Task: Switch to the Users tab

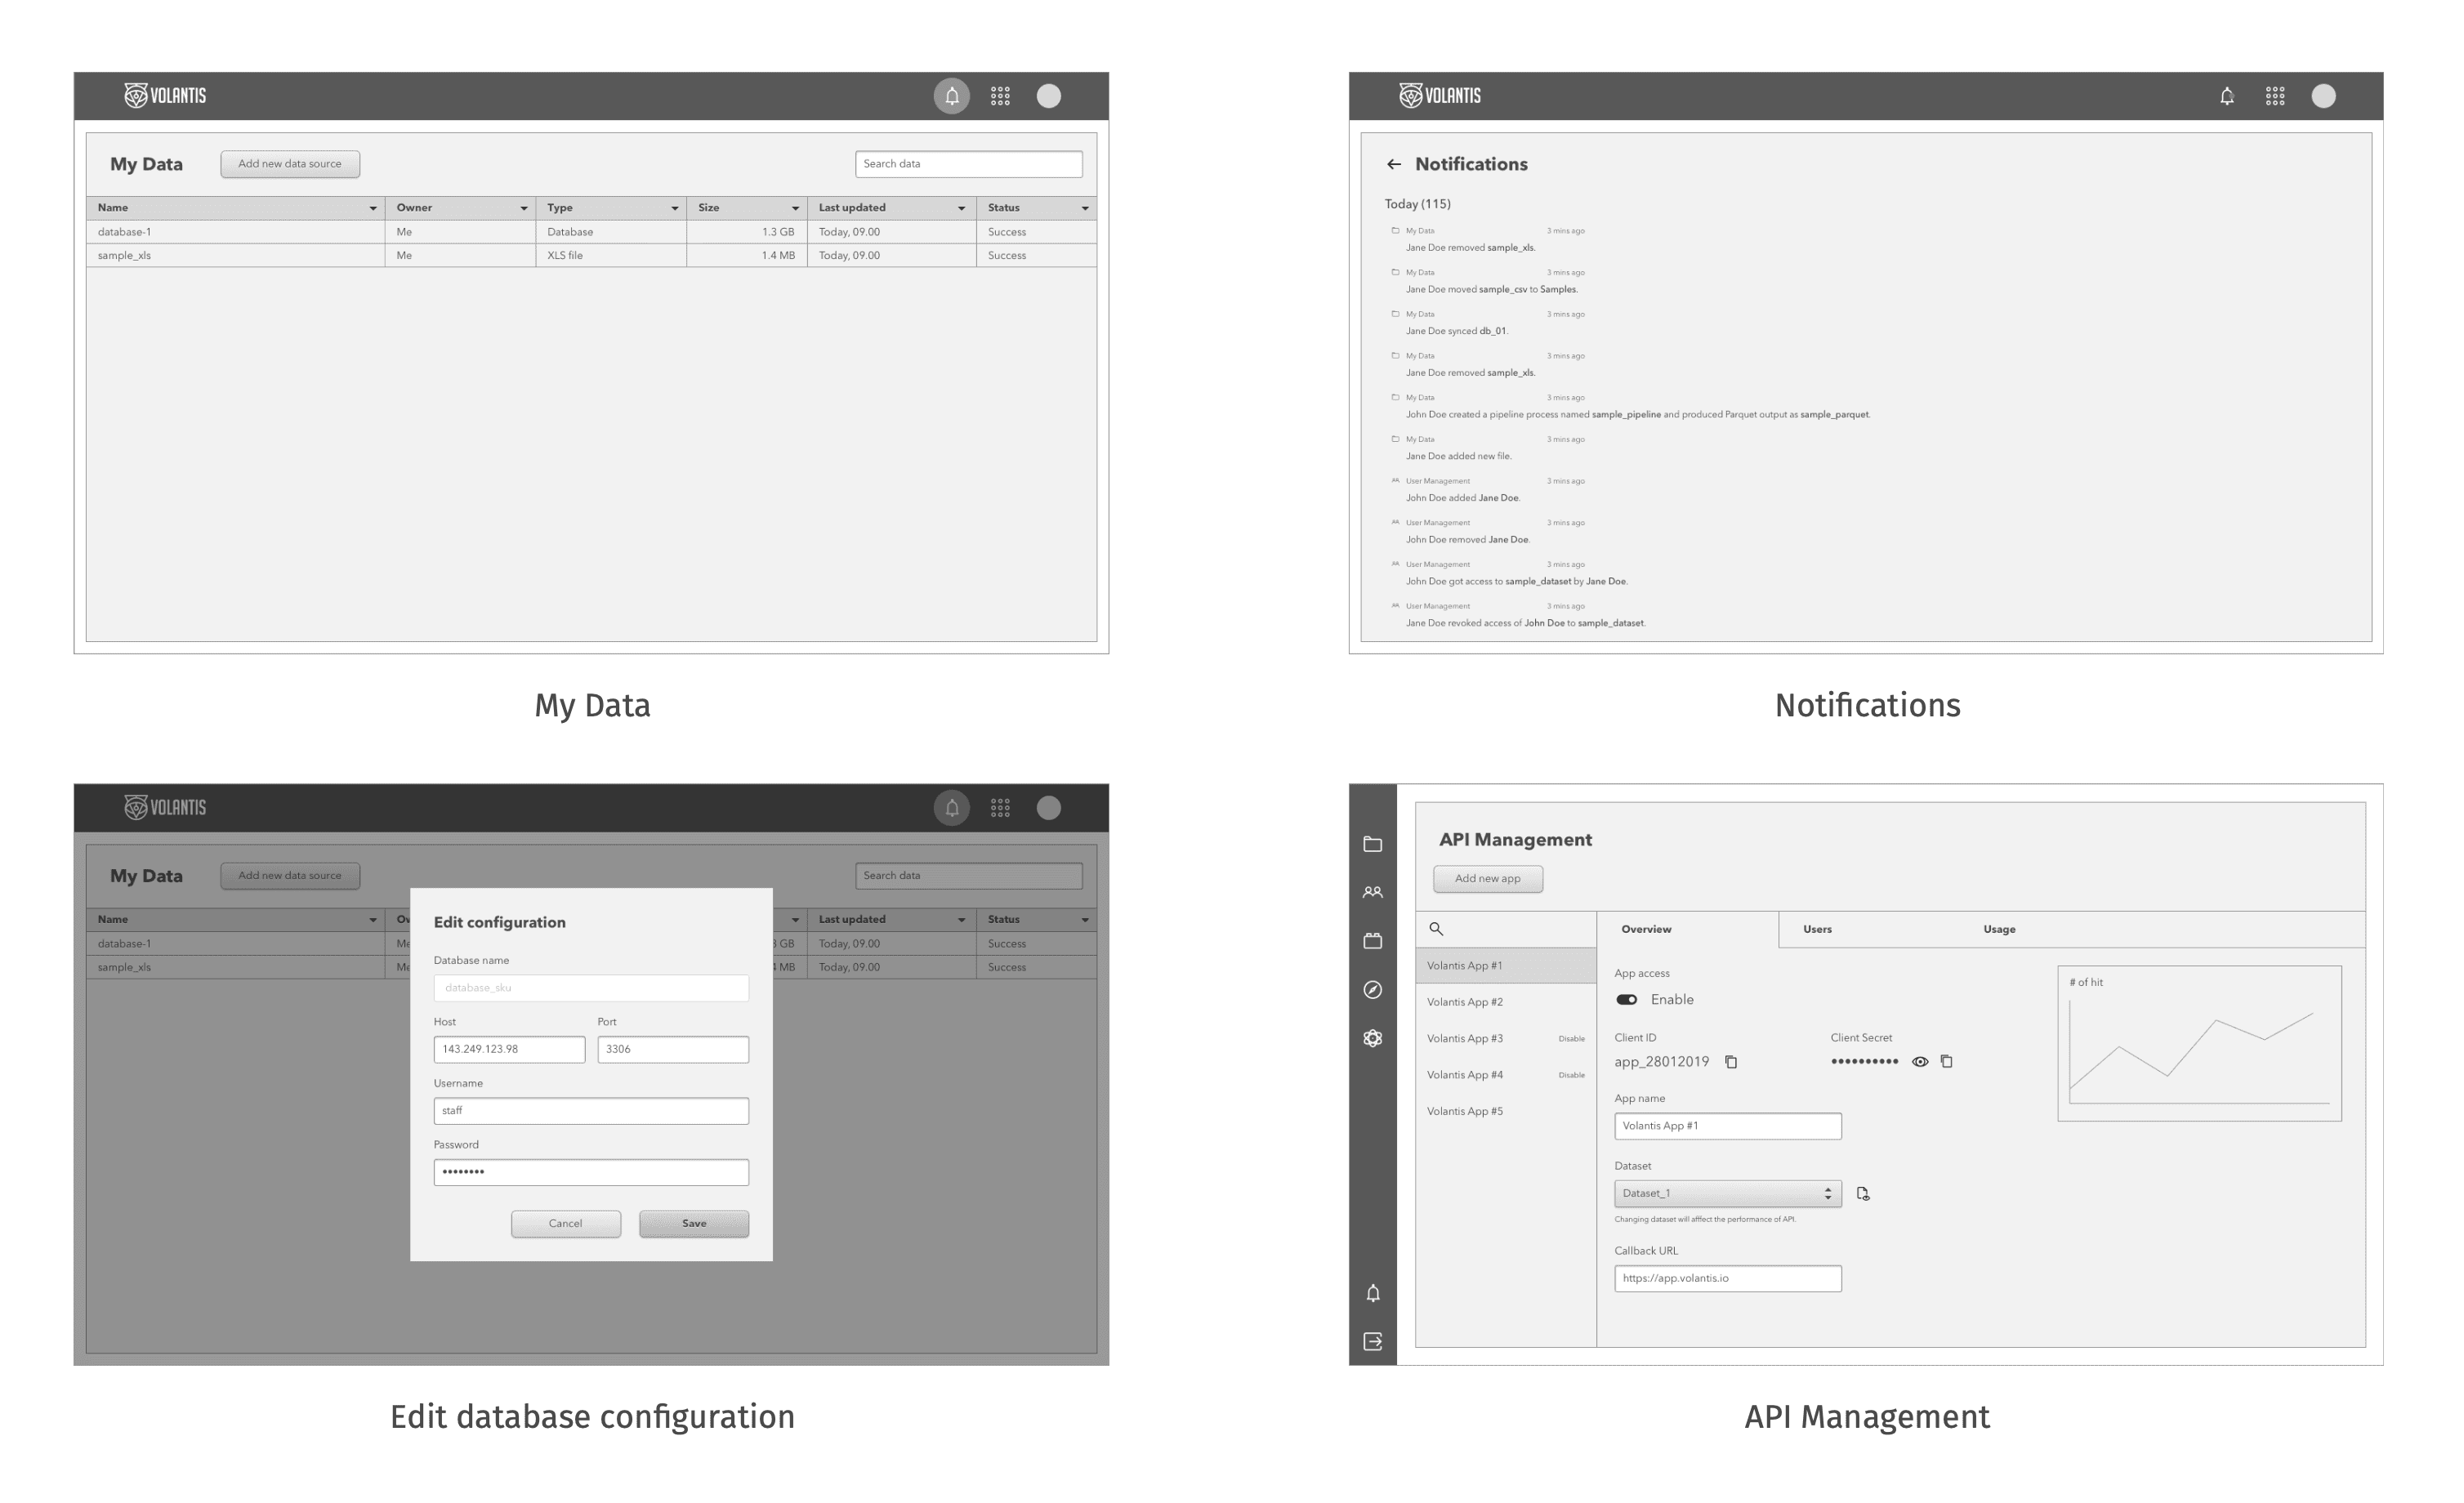Action: click(1817, 929)
